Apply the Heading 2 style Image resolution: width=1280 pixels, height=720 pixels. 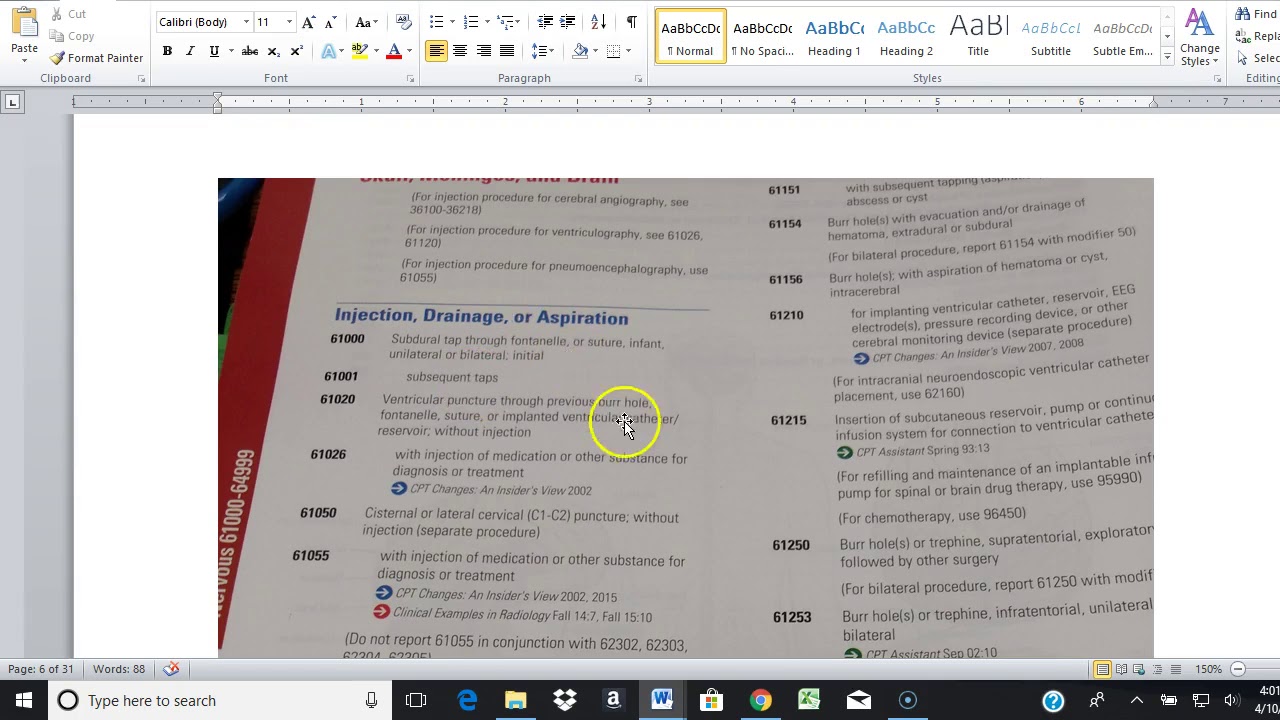tap(906, 37)
